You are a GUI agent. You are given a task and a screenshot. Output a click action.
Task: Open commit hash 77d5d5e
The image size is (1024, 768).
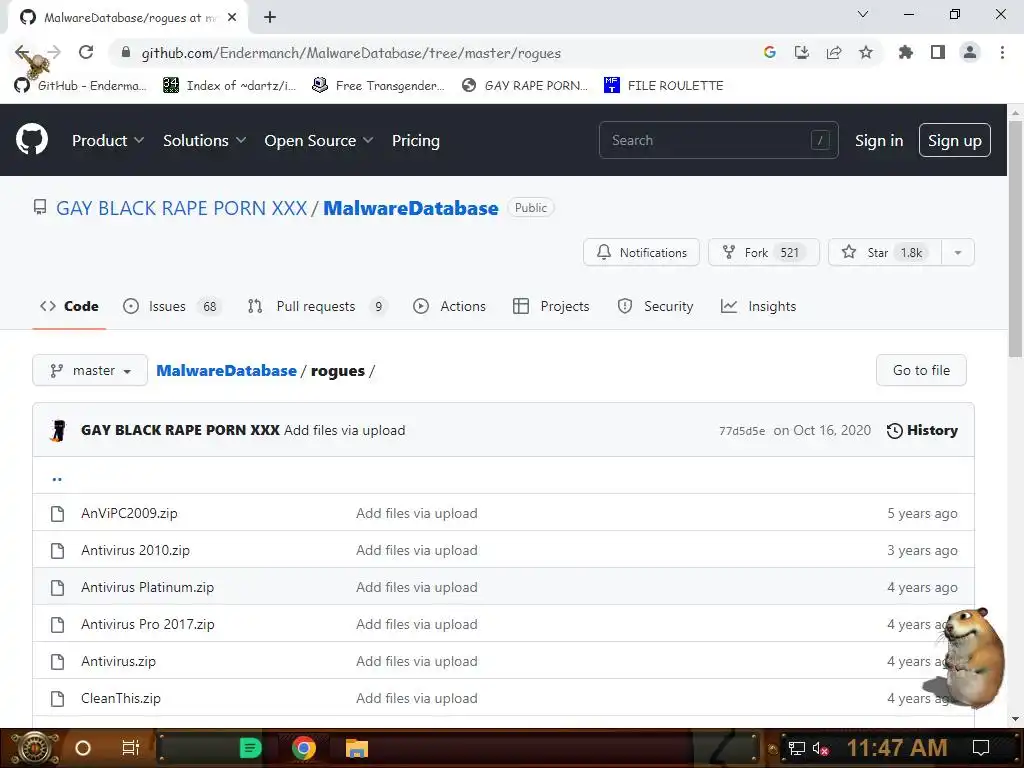(x=742, y=431)
